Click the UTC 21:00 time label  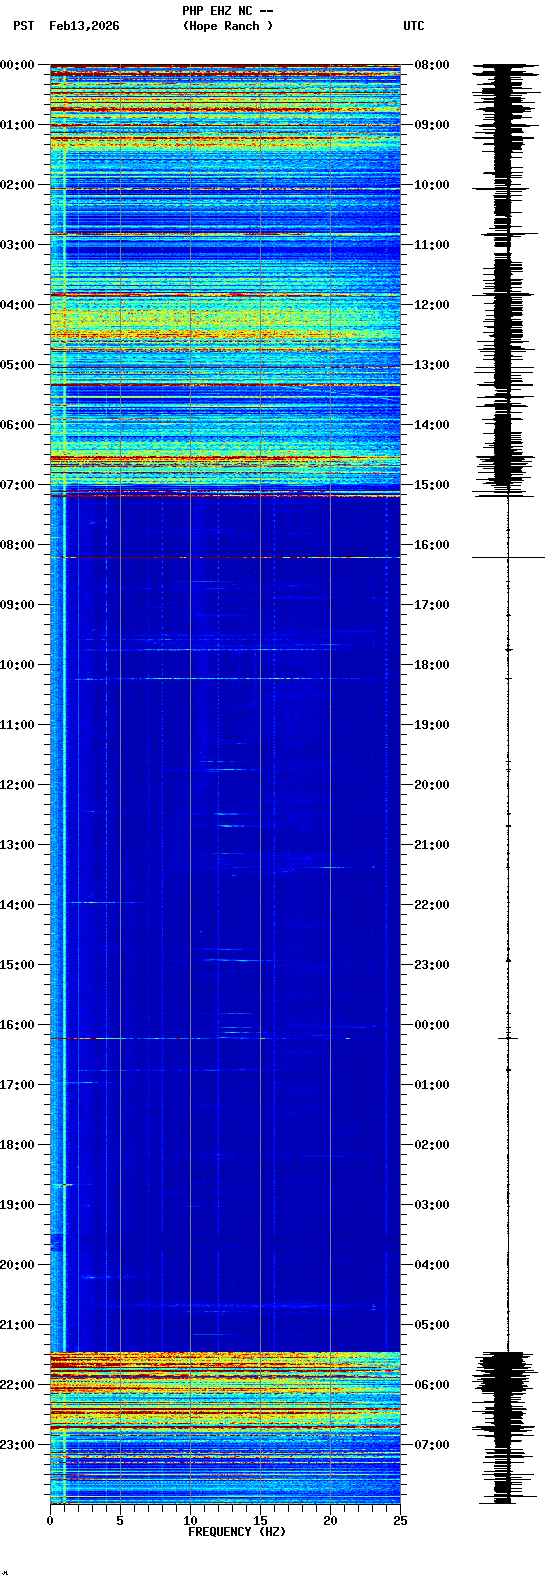point(432,845)
